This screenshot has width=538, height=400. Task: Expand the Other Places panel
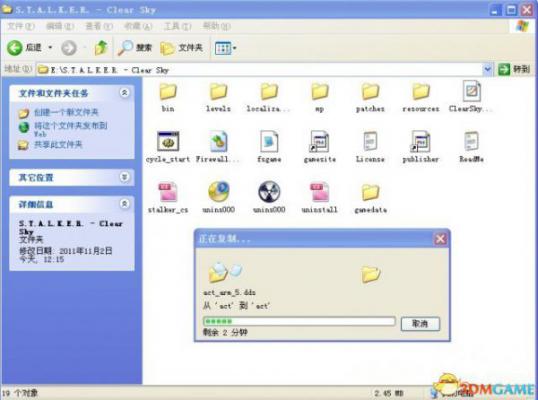[x=124, y=177]
